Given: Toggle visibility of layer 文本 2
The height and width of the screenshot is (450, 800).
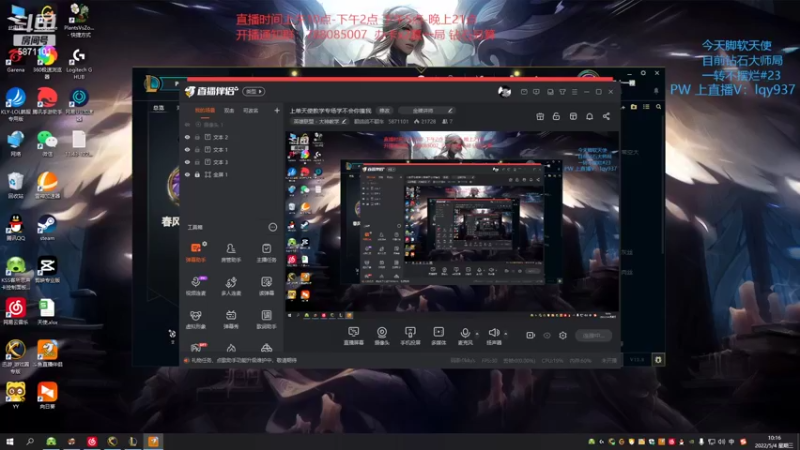Looking at the screenshot, I should click(x=187, y=137).
